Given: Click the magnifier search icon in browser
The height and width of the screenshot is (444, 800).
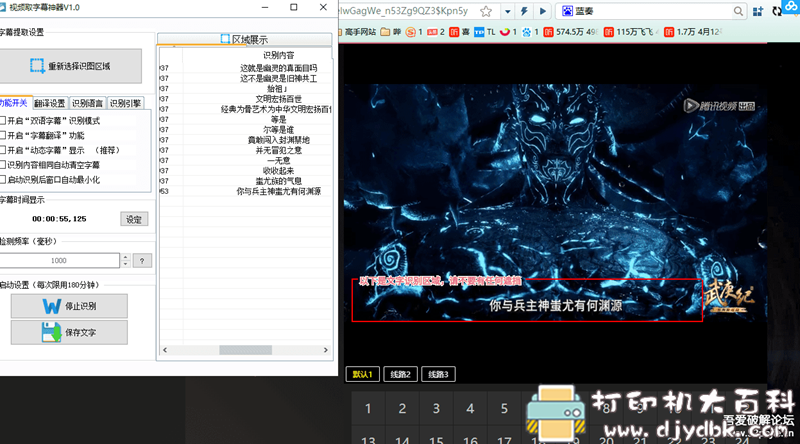Looking at the screenshot, I should point(738,11).
